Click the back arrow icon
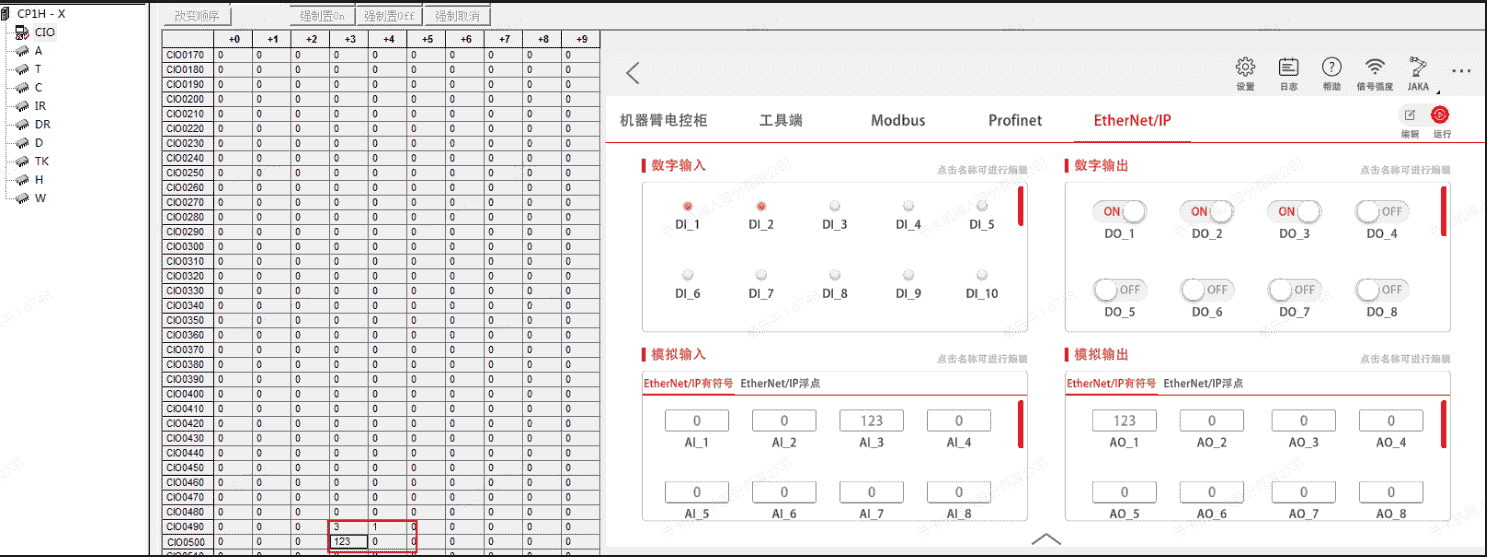This screenshot has width=1487, height=557. (x=632, y=73)
